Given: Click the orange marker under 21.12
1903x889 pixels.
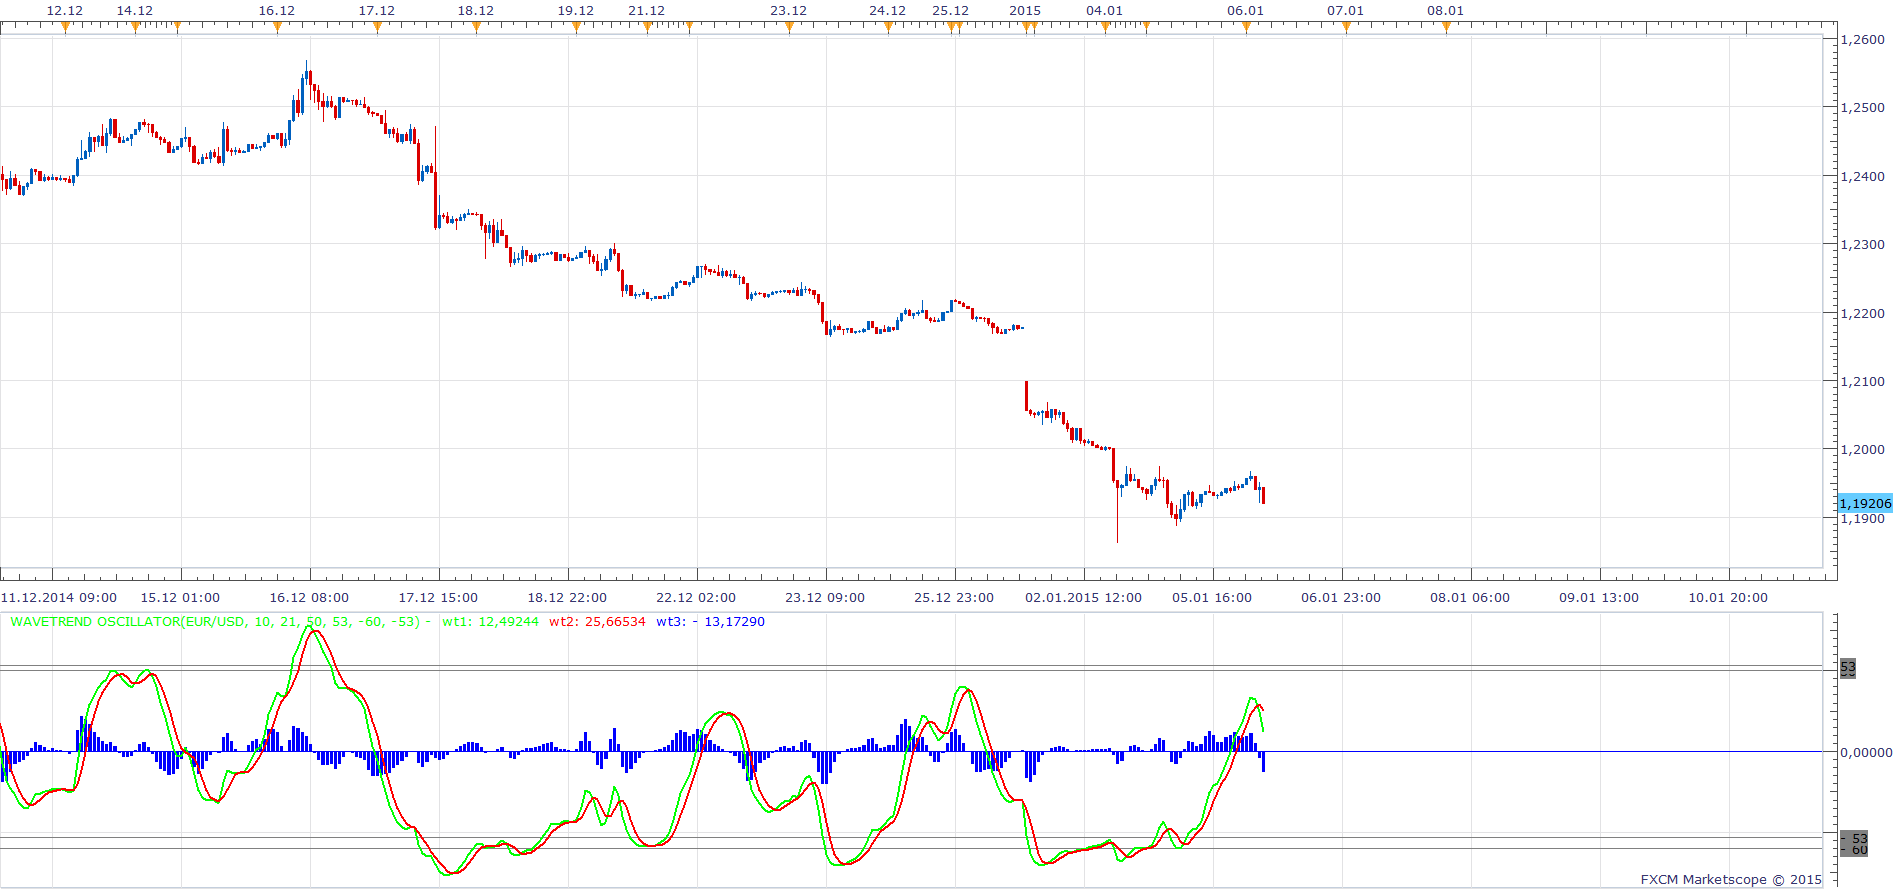Looking at the screenshot, I should (647, 28).
